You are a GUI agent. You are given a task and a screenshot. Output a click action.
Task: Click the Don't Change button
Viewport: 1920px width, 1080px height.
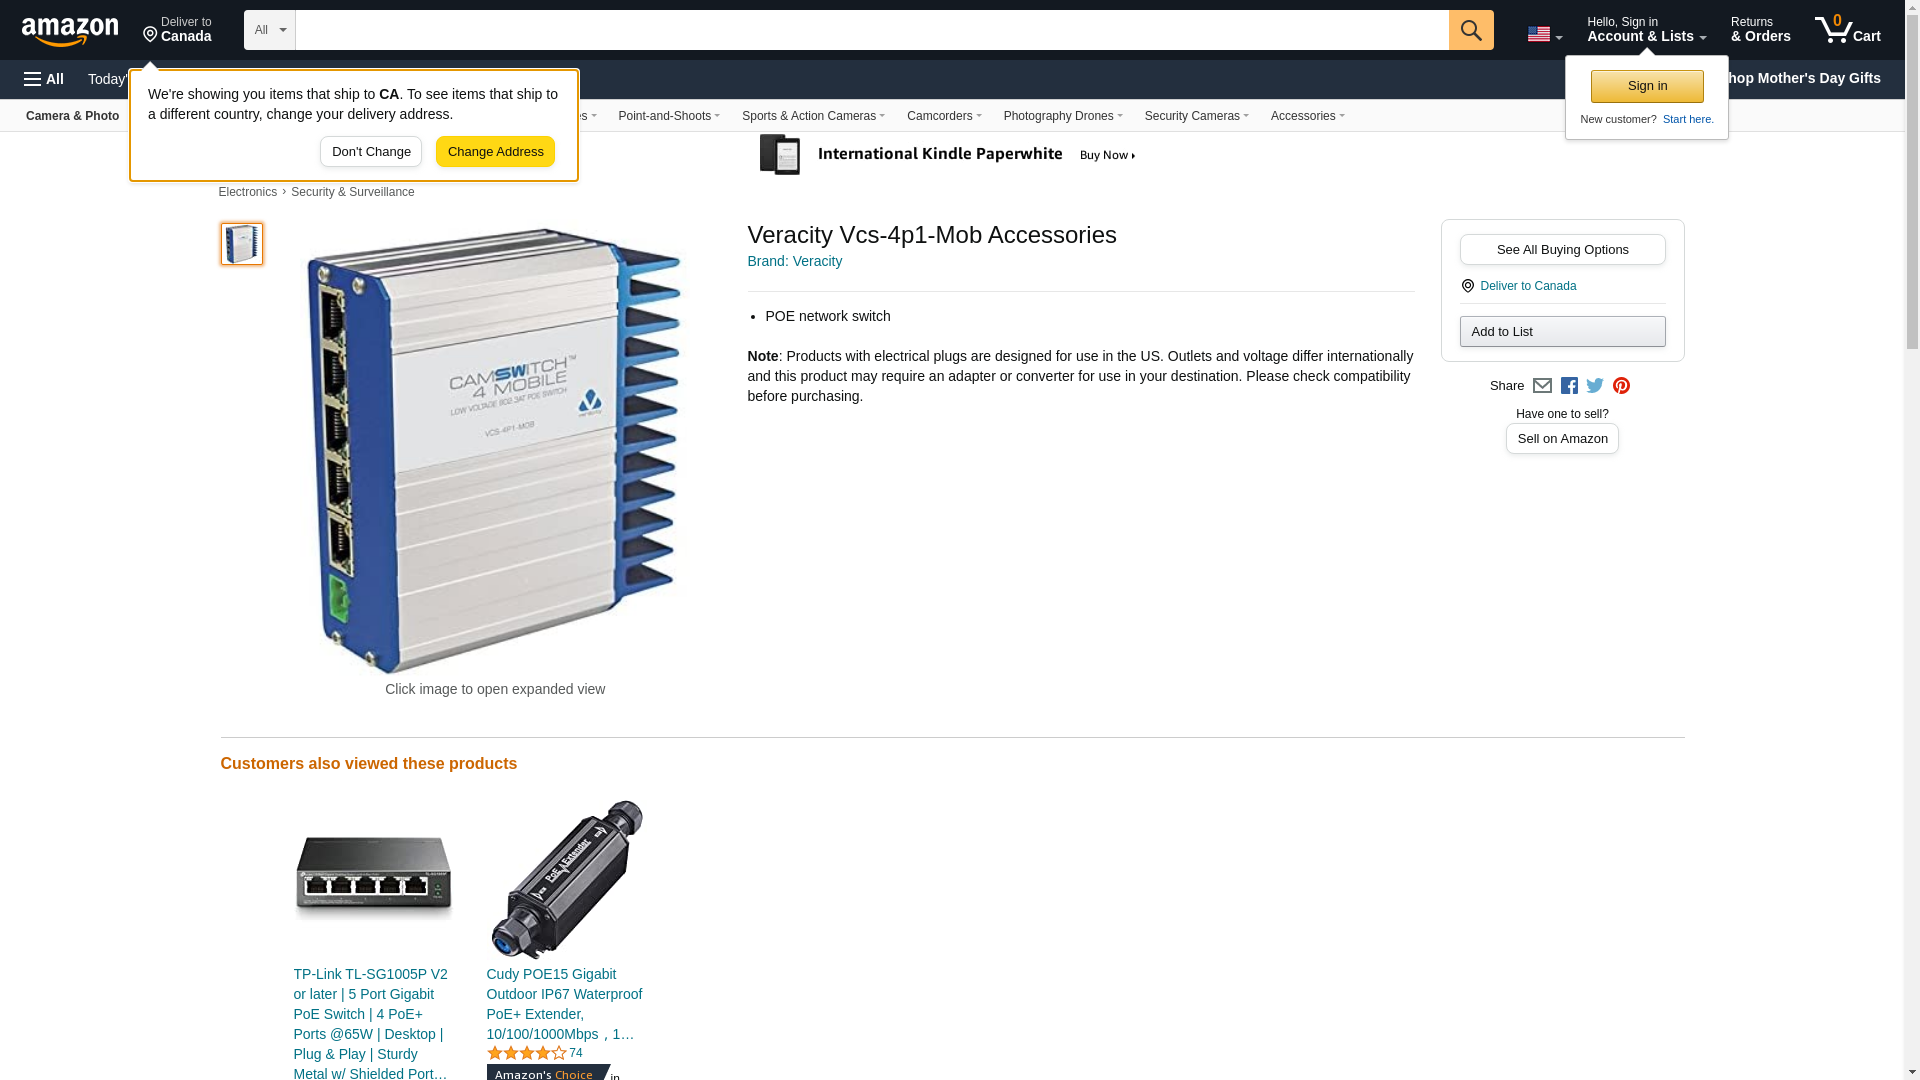coord(371,152)
